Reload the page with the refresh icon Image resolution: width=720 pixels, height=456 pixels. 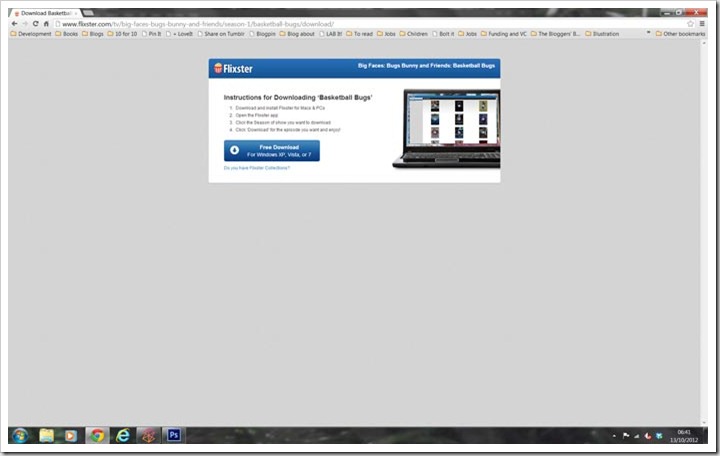(x=35, y=24)
